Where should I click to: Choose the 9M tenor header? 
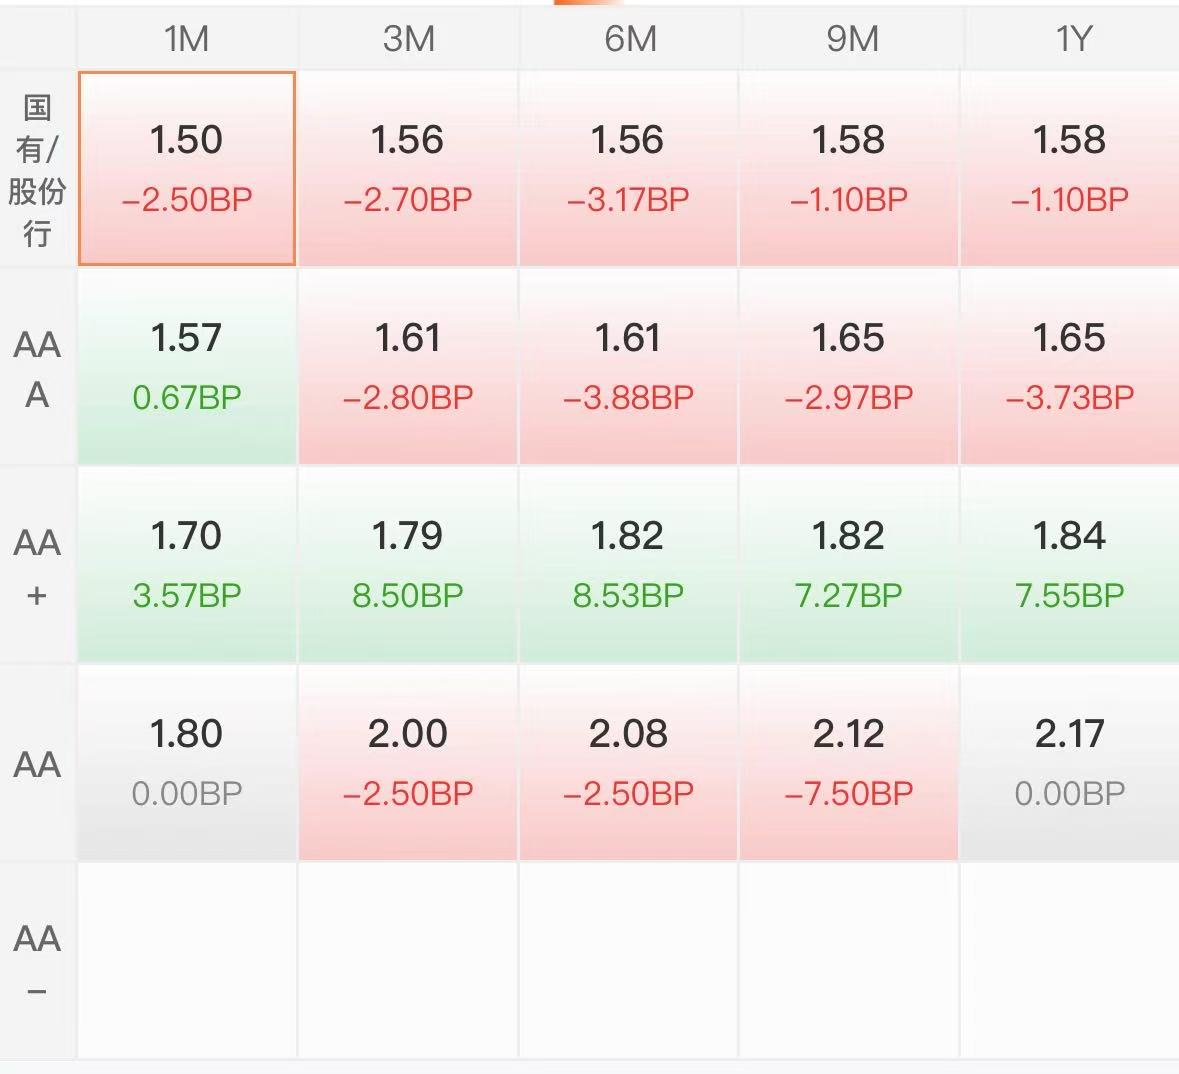[x=850, y=38]
